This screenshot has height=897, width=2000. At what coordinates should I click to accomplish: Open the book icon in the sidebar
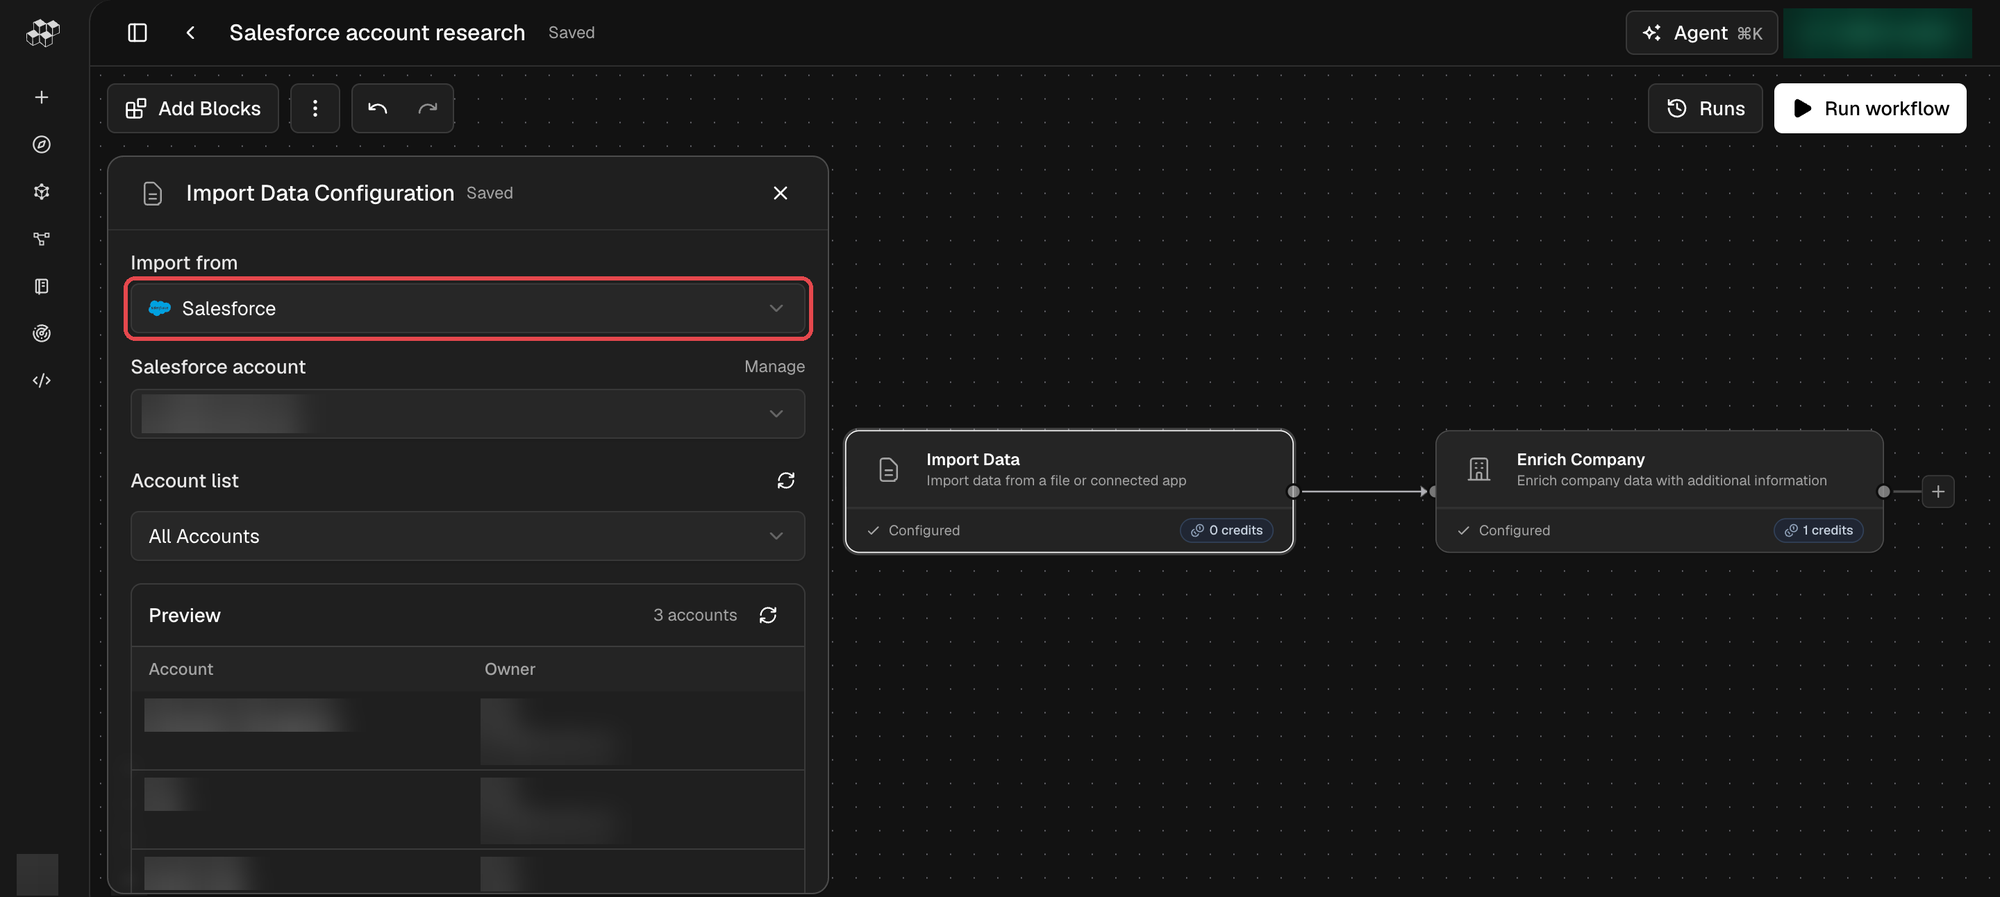click(x=41, y=286)
